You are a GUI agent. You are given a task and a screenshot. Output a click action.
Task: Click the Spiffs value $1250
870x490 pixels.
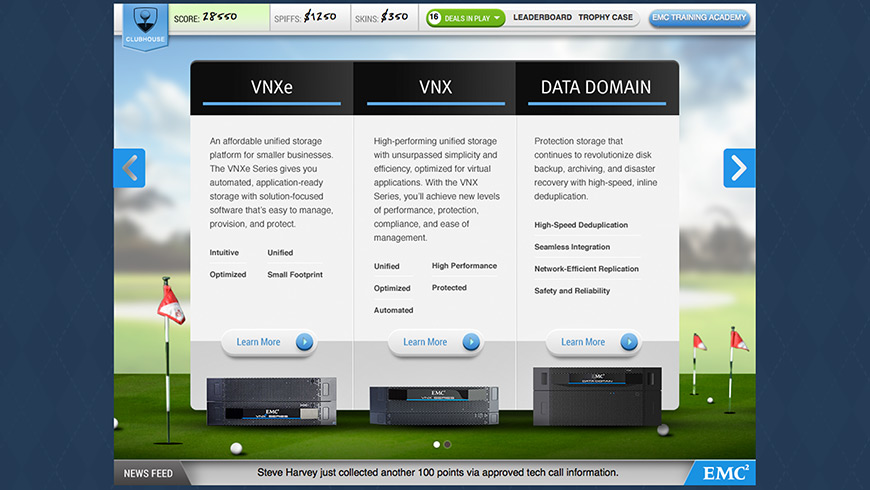click(x=320, y=17)
